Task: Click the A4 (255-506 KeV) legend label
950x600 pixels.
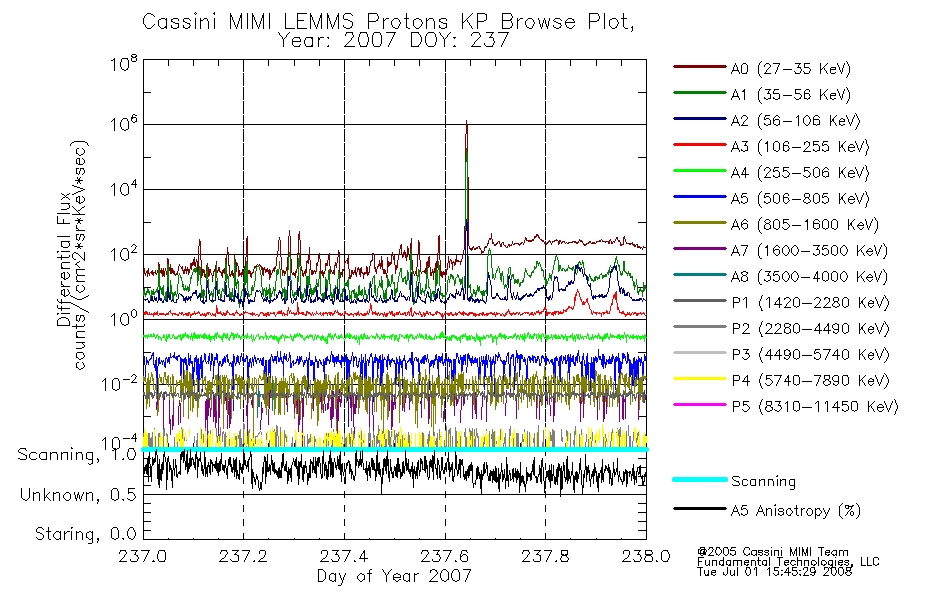Action: [x=800, y=173]
